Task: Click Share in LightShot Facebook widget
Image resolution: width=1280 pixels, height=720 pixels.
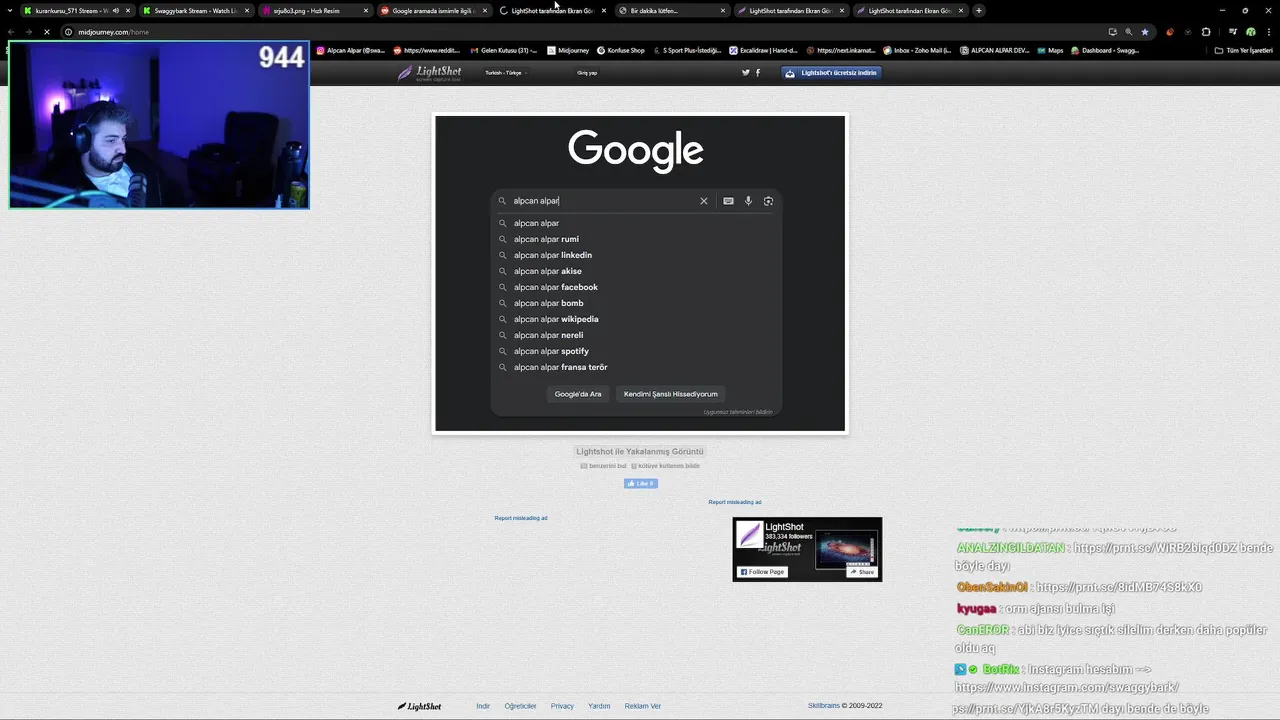Action: pos(862,572)
